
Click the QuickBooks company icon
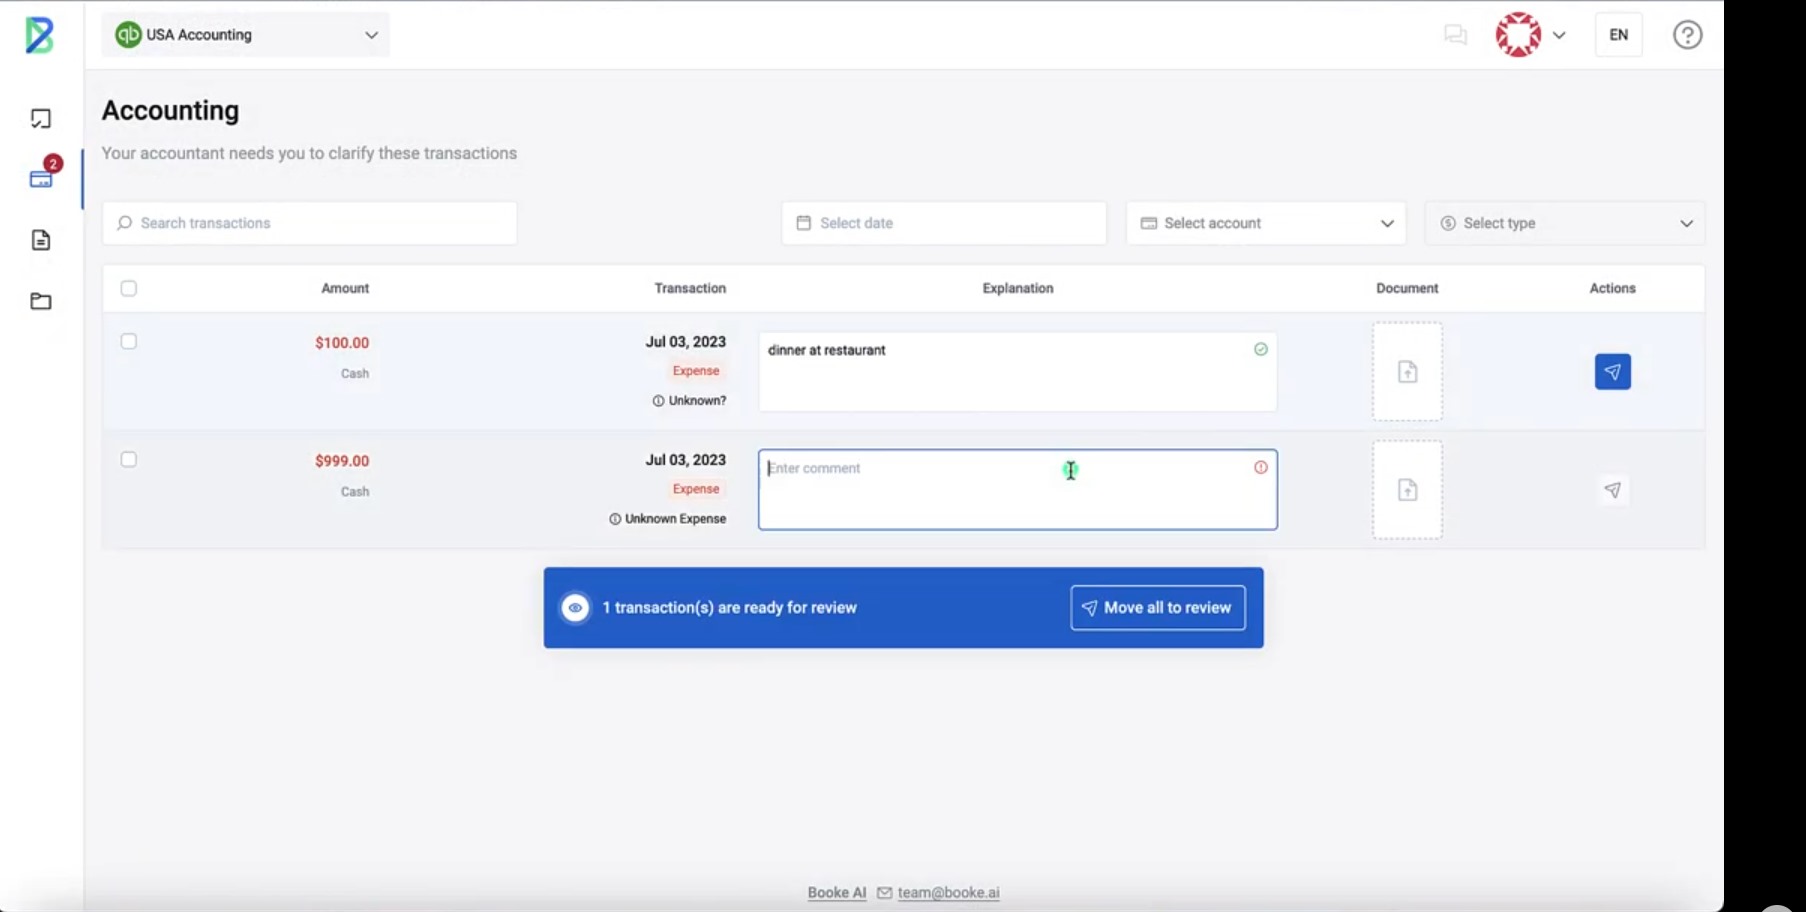pos(128,35)
